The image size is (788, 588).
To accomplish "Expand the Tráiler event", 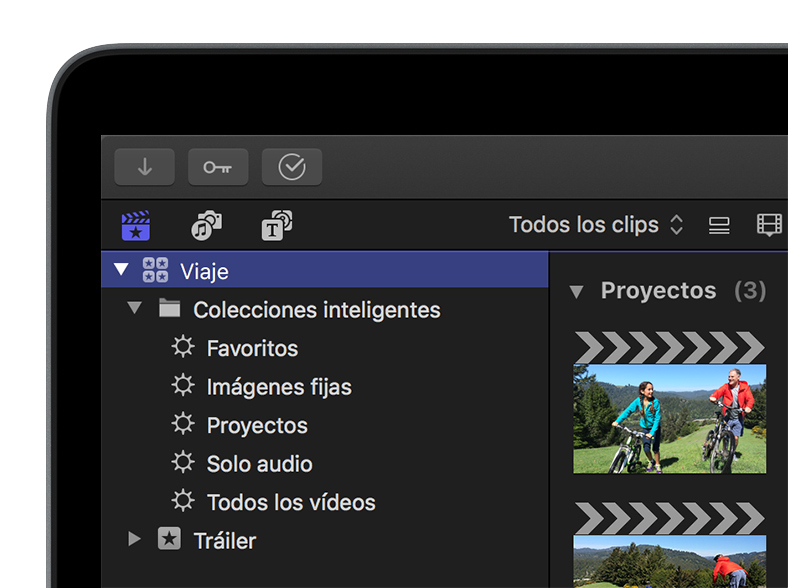I will (135, 540).
